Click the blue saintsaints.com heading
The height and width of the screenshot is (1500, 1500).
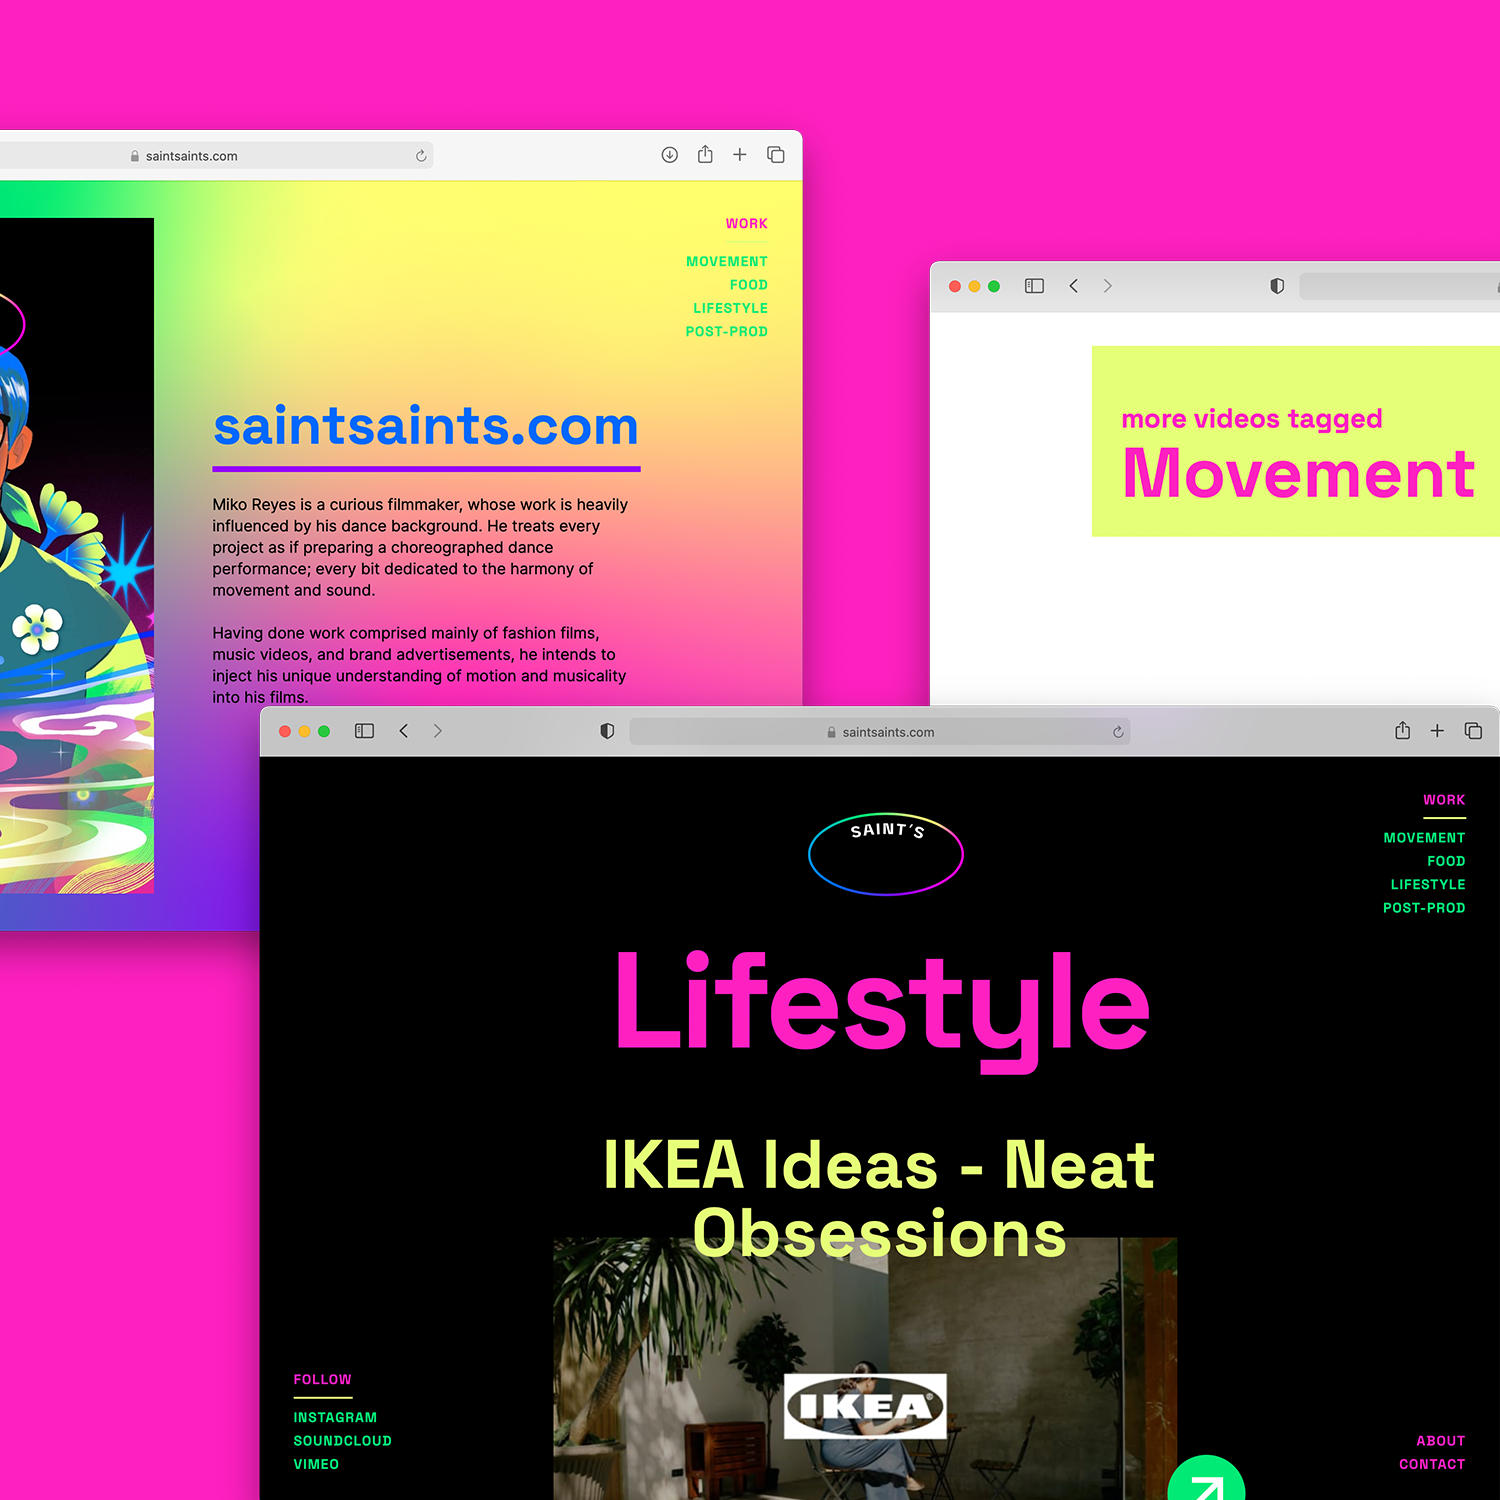(426, 426)
